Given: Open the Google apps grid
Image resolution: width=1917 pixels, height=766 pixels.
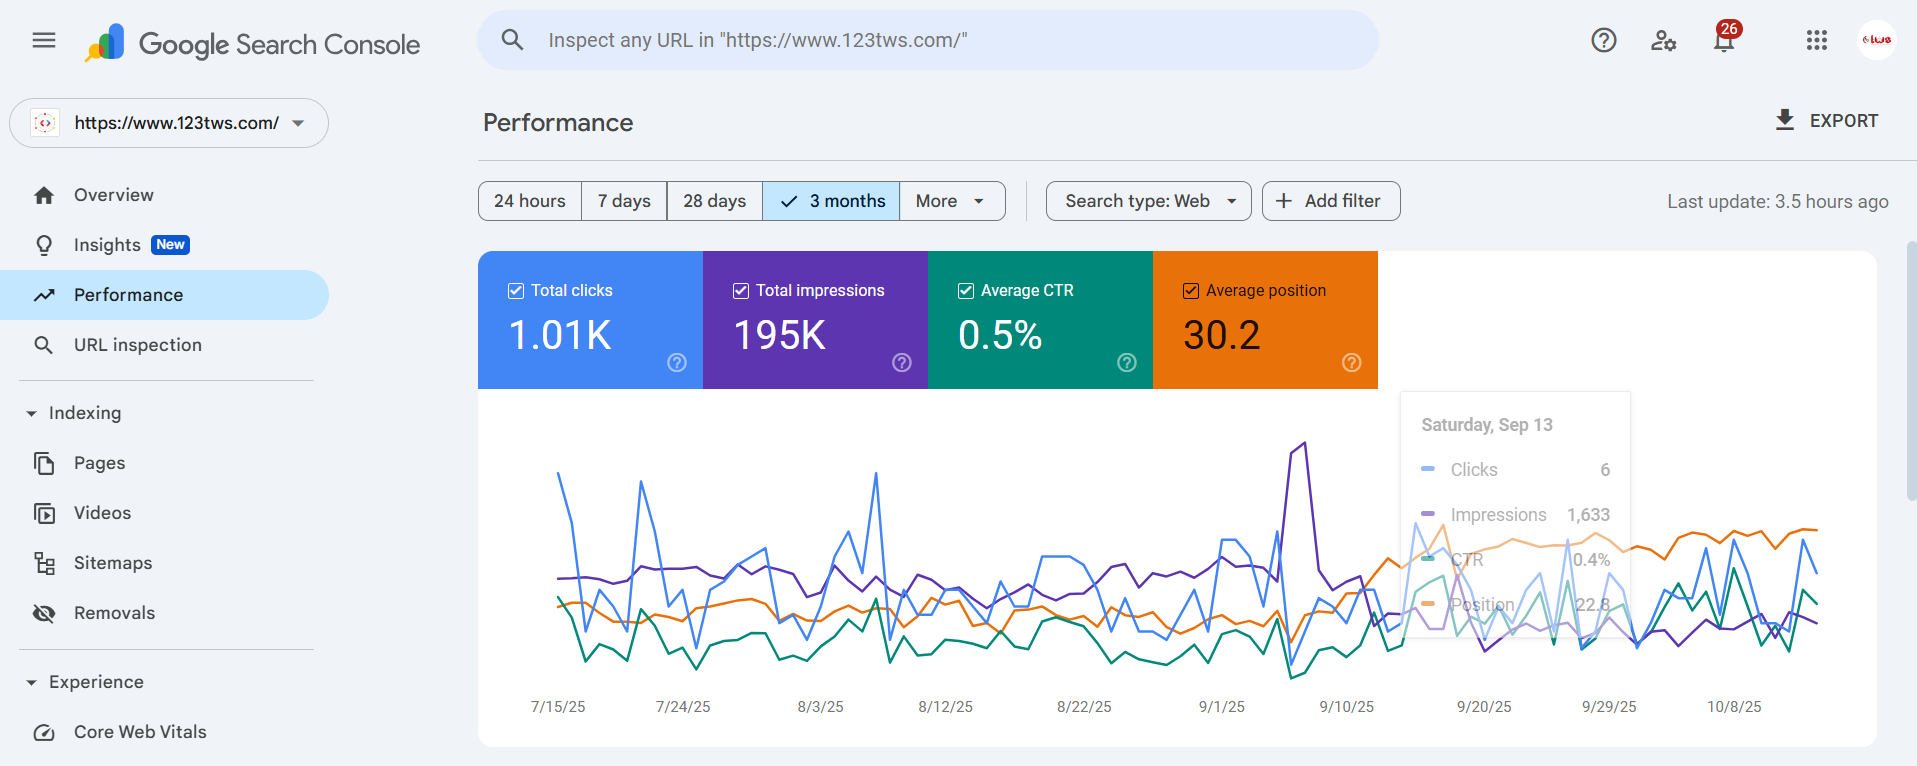Looking at the screenshot, I should tap(1816, 40).
